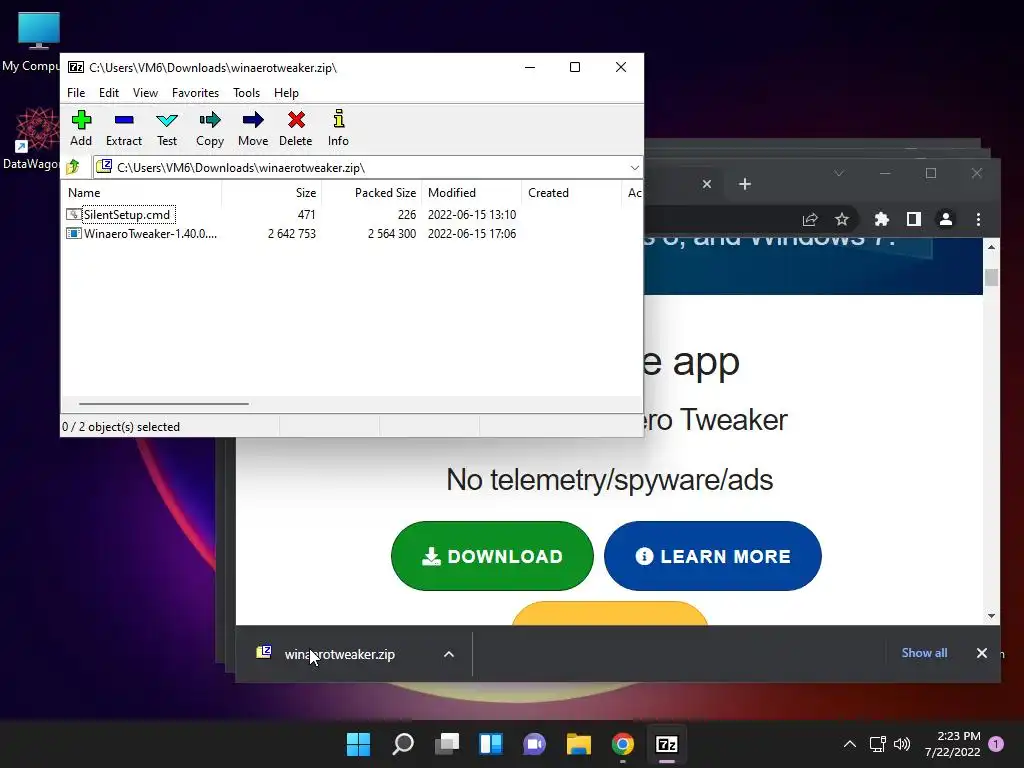Share this page via Chrome share icon
The width and height of the screenshot is (1024, 768).
(810, 219)
